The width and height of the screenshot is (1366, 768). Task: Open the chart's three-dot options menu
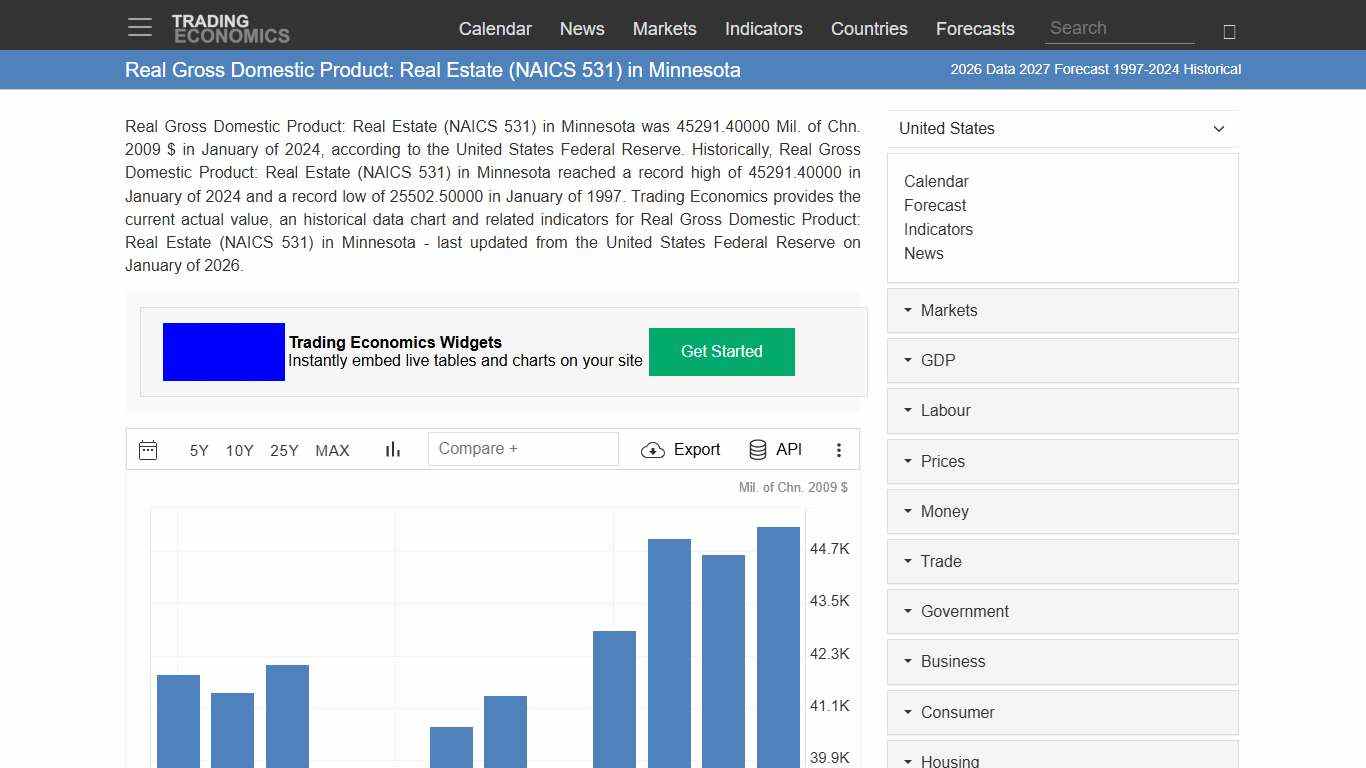(x=839, y=450)
